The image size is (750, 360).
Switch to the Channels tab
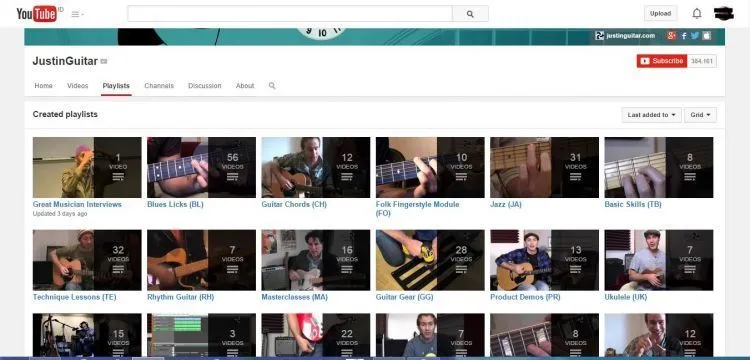coord(159,86)
